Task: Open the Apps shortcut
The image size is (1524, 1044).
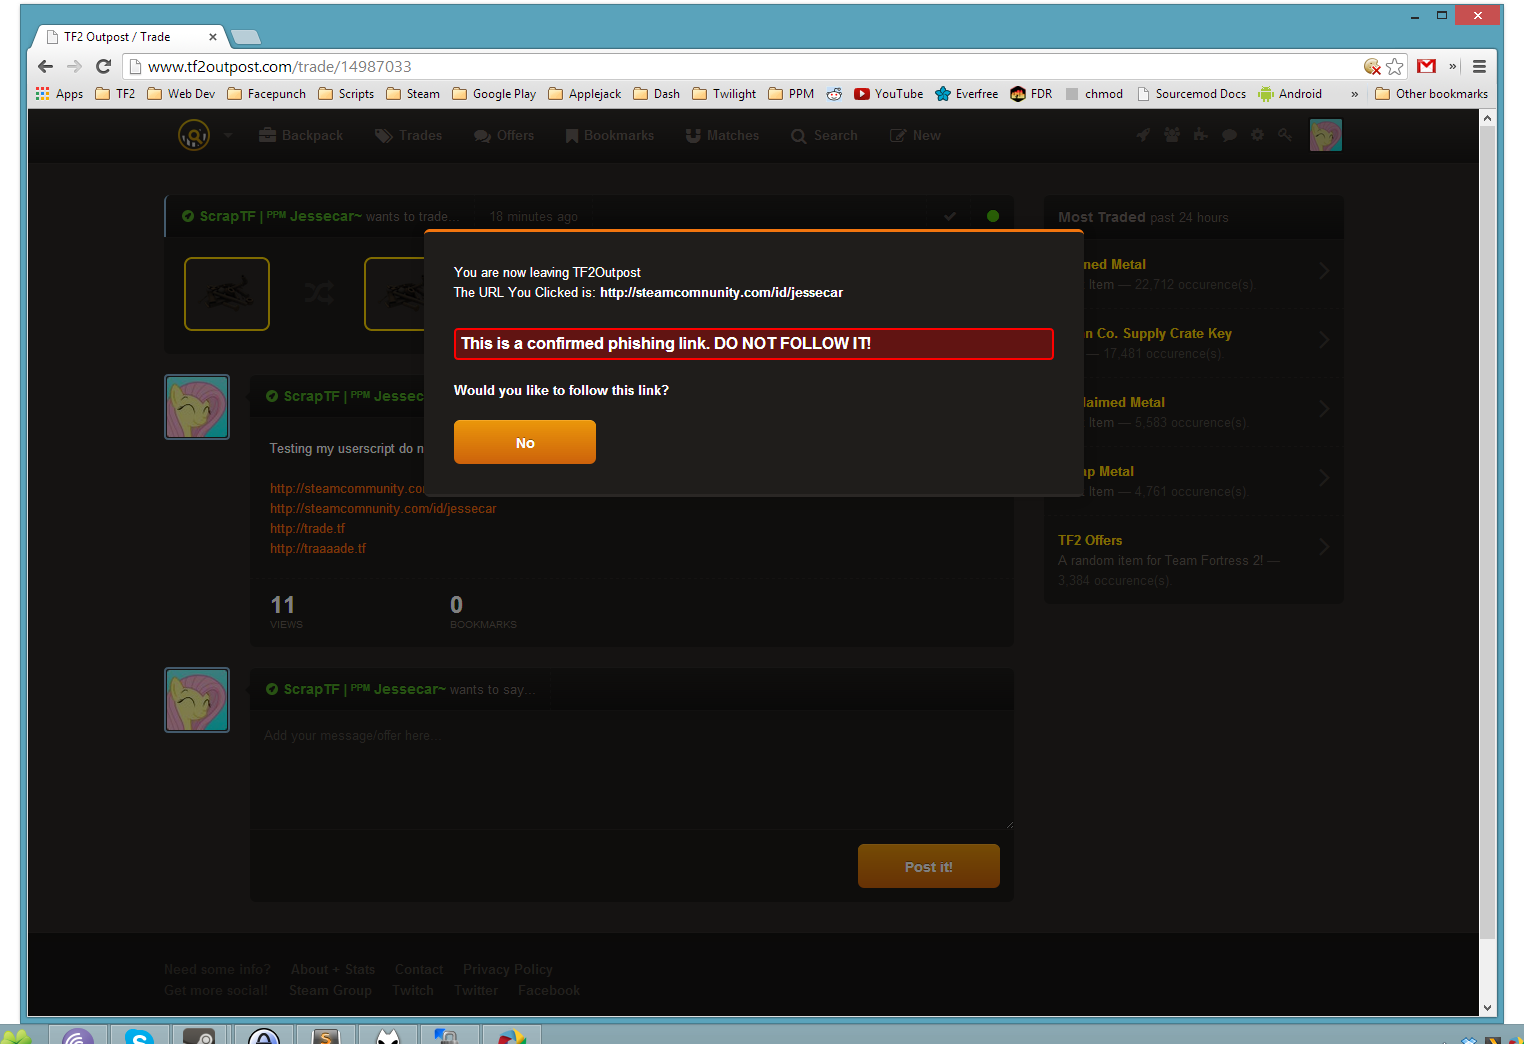Action: [59, 94]
